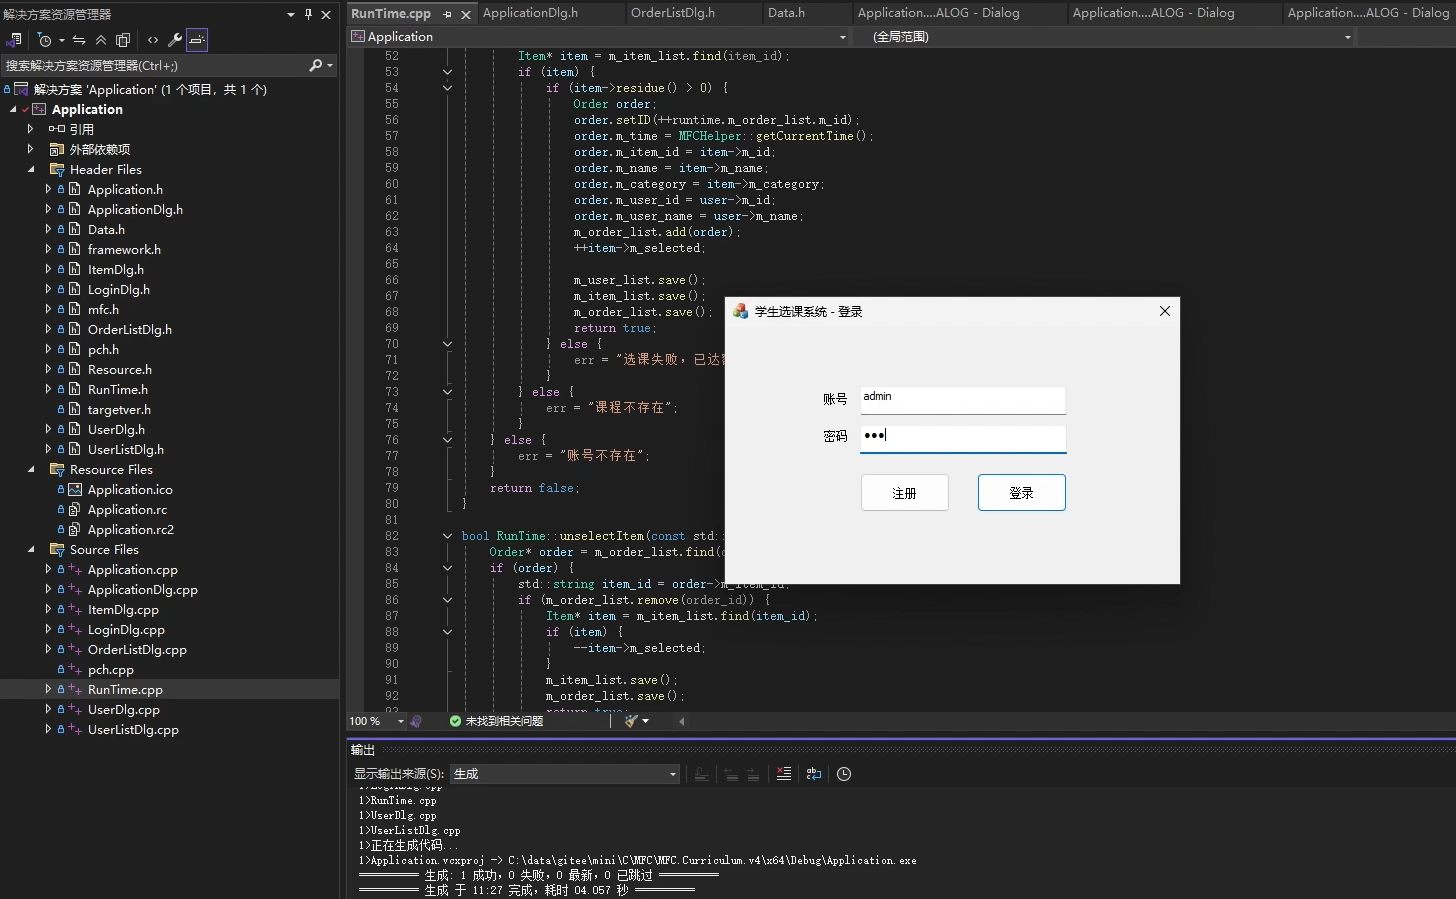The height and width of the screenshot is (899, 1456).
Task: Click the disabled go to source output icon
Action: pos(701,774)
